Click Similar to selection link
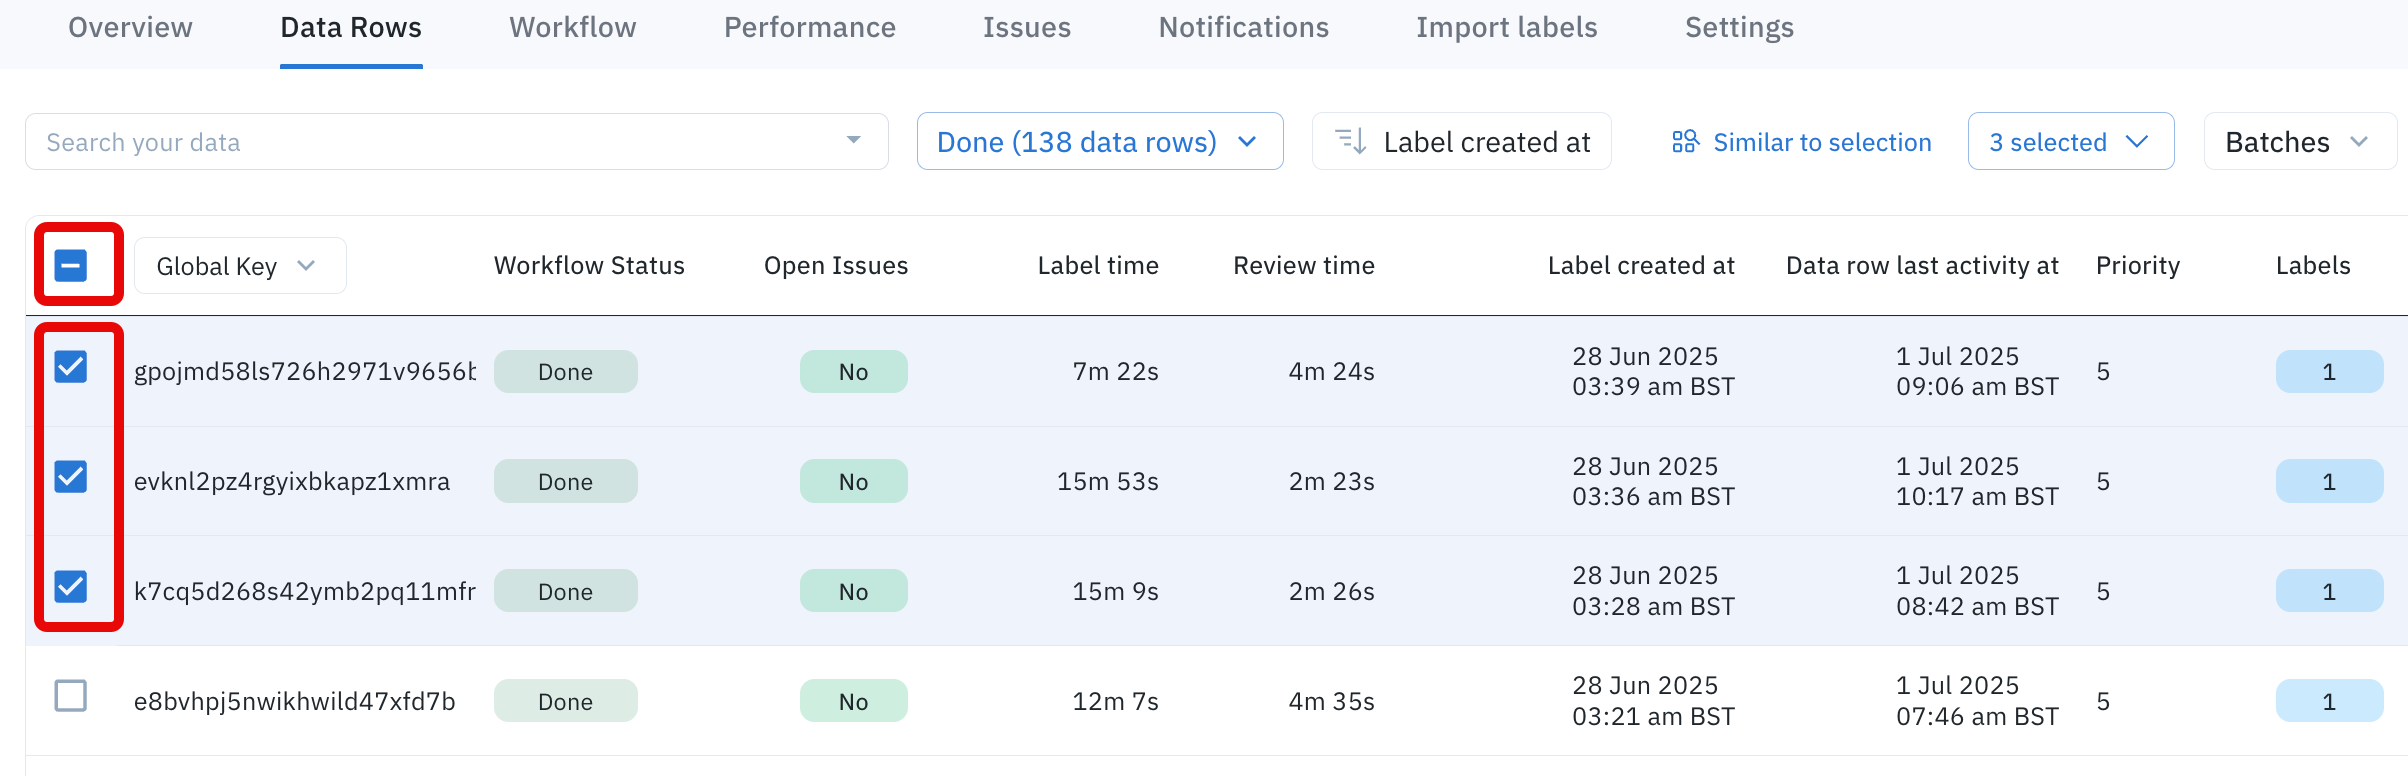This screenshot has height=776, width=2408. pyautogui.click(x=1822, y=142)
